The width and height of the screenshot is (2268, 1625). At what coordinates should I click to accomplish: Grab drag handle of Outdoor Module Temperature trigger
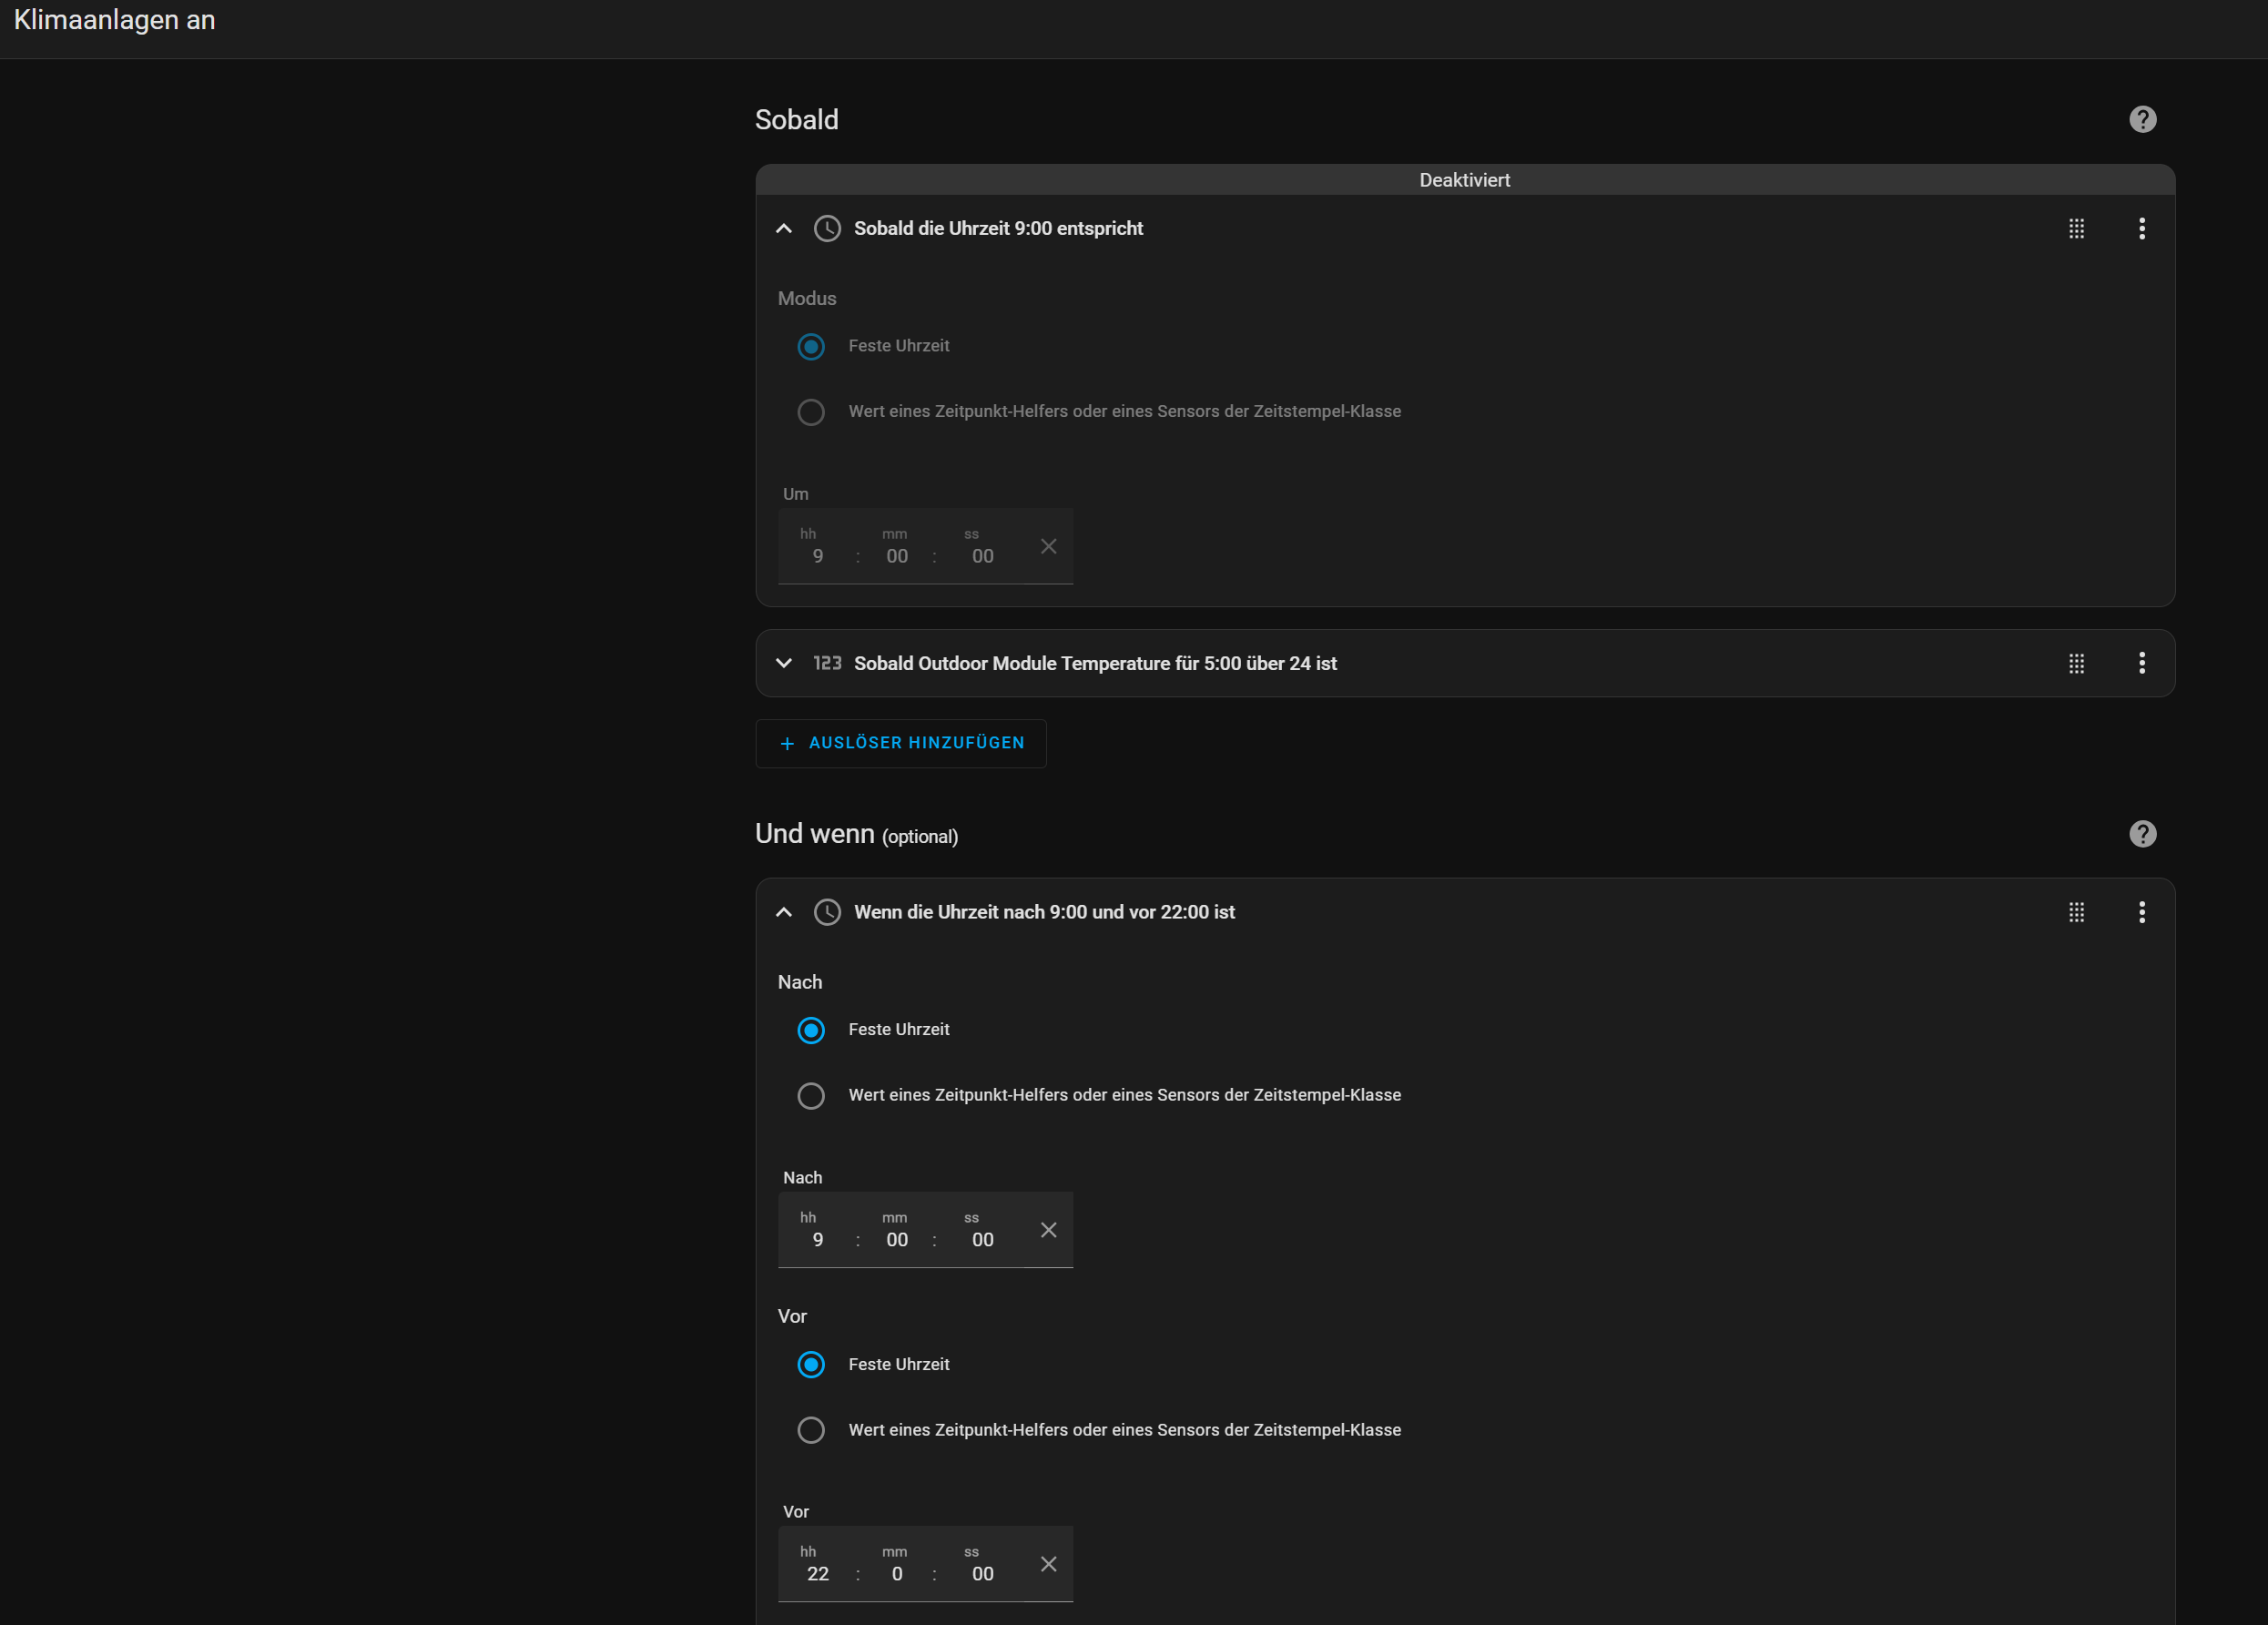pos(2076,663)
